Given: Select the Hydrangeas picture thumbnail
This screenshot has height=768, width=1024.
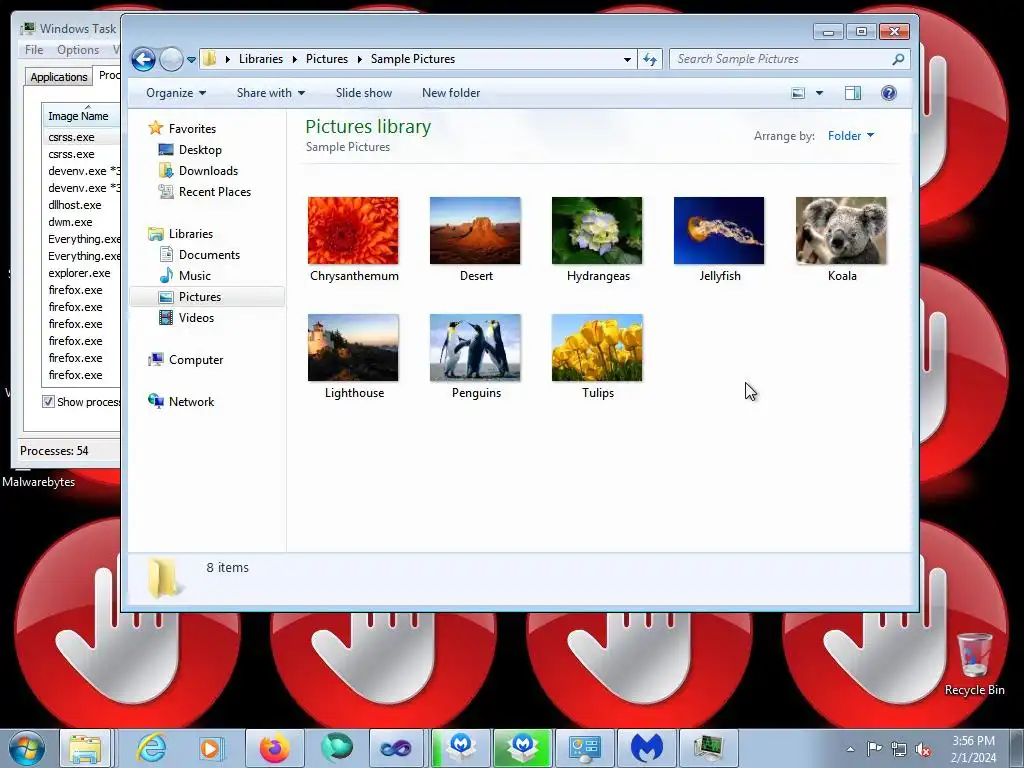Looking at the screenshot, I should (597, 231).
